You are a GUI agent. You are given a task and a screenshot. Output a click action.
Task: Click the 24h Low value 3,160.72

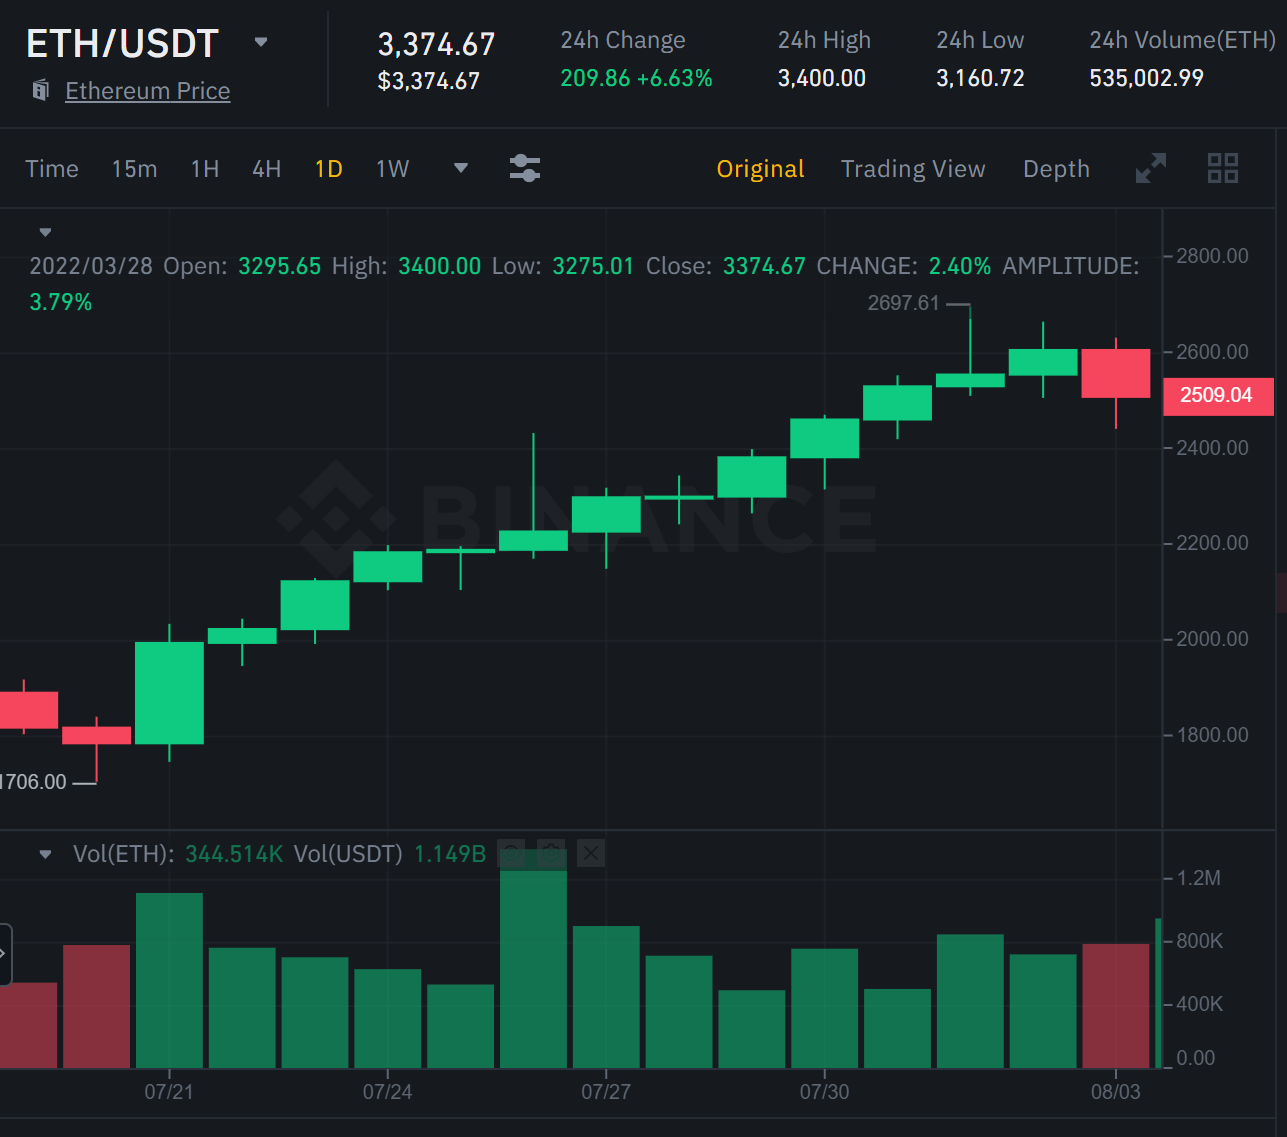point(980,78)
